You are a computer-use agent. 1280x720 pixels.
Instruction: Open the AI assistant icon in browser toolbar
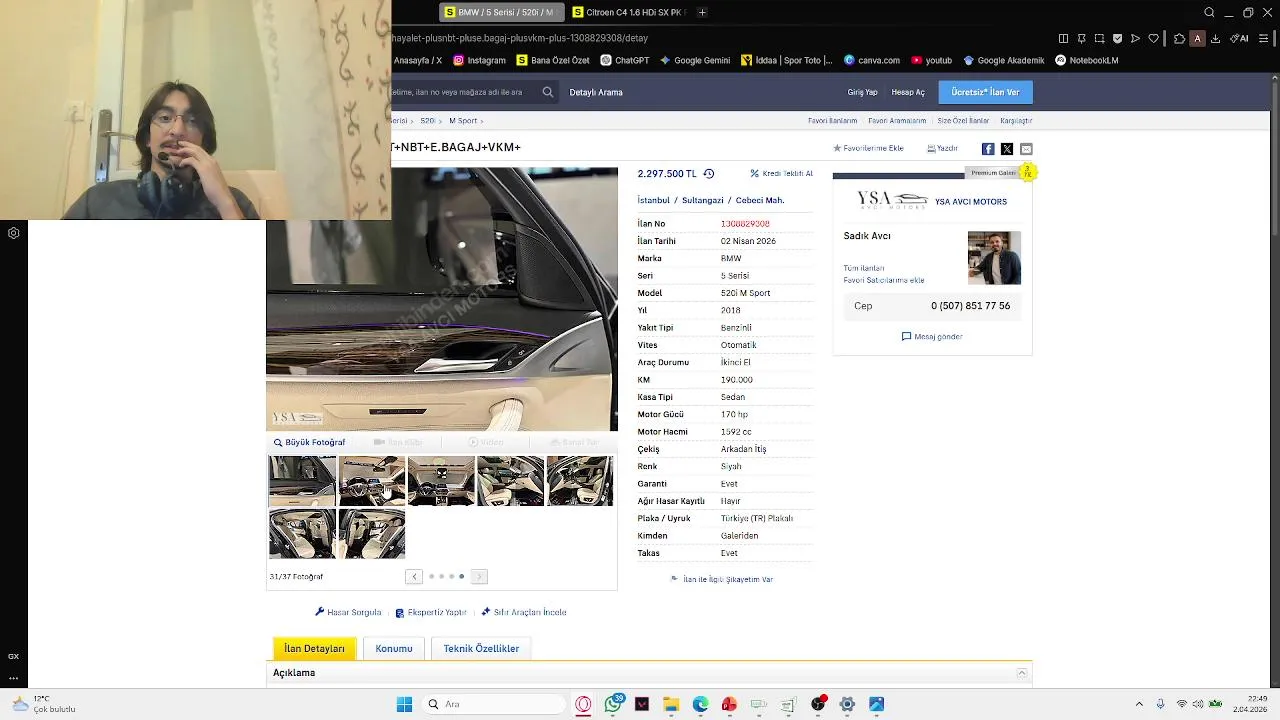point(1239,39)
